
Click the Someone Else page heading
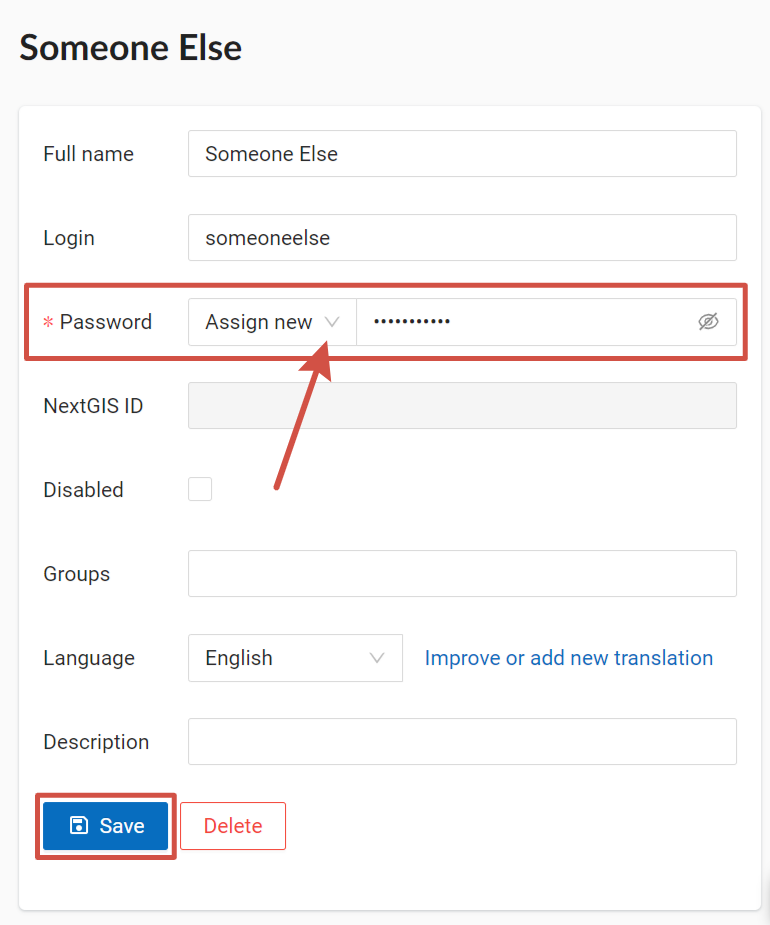tap(130, 48)
